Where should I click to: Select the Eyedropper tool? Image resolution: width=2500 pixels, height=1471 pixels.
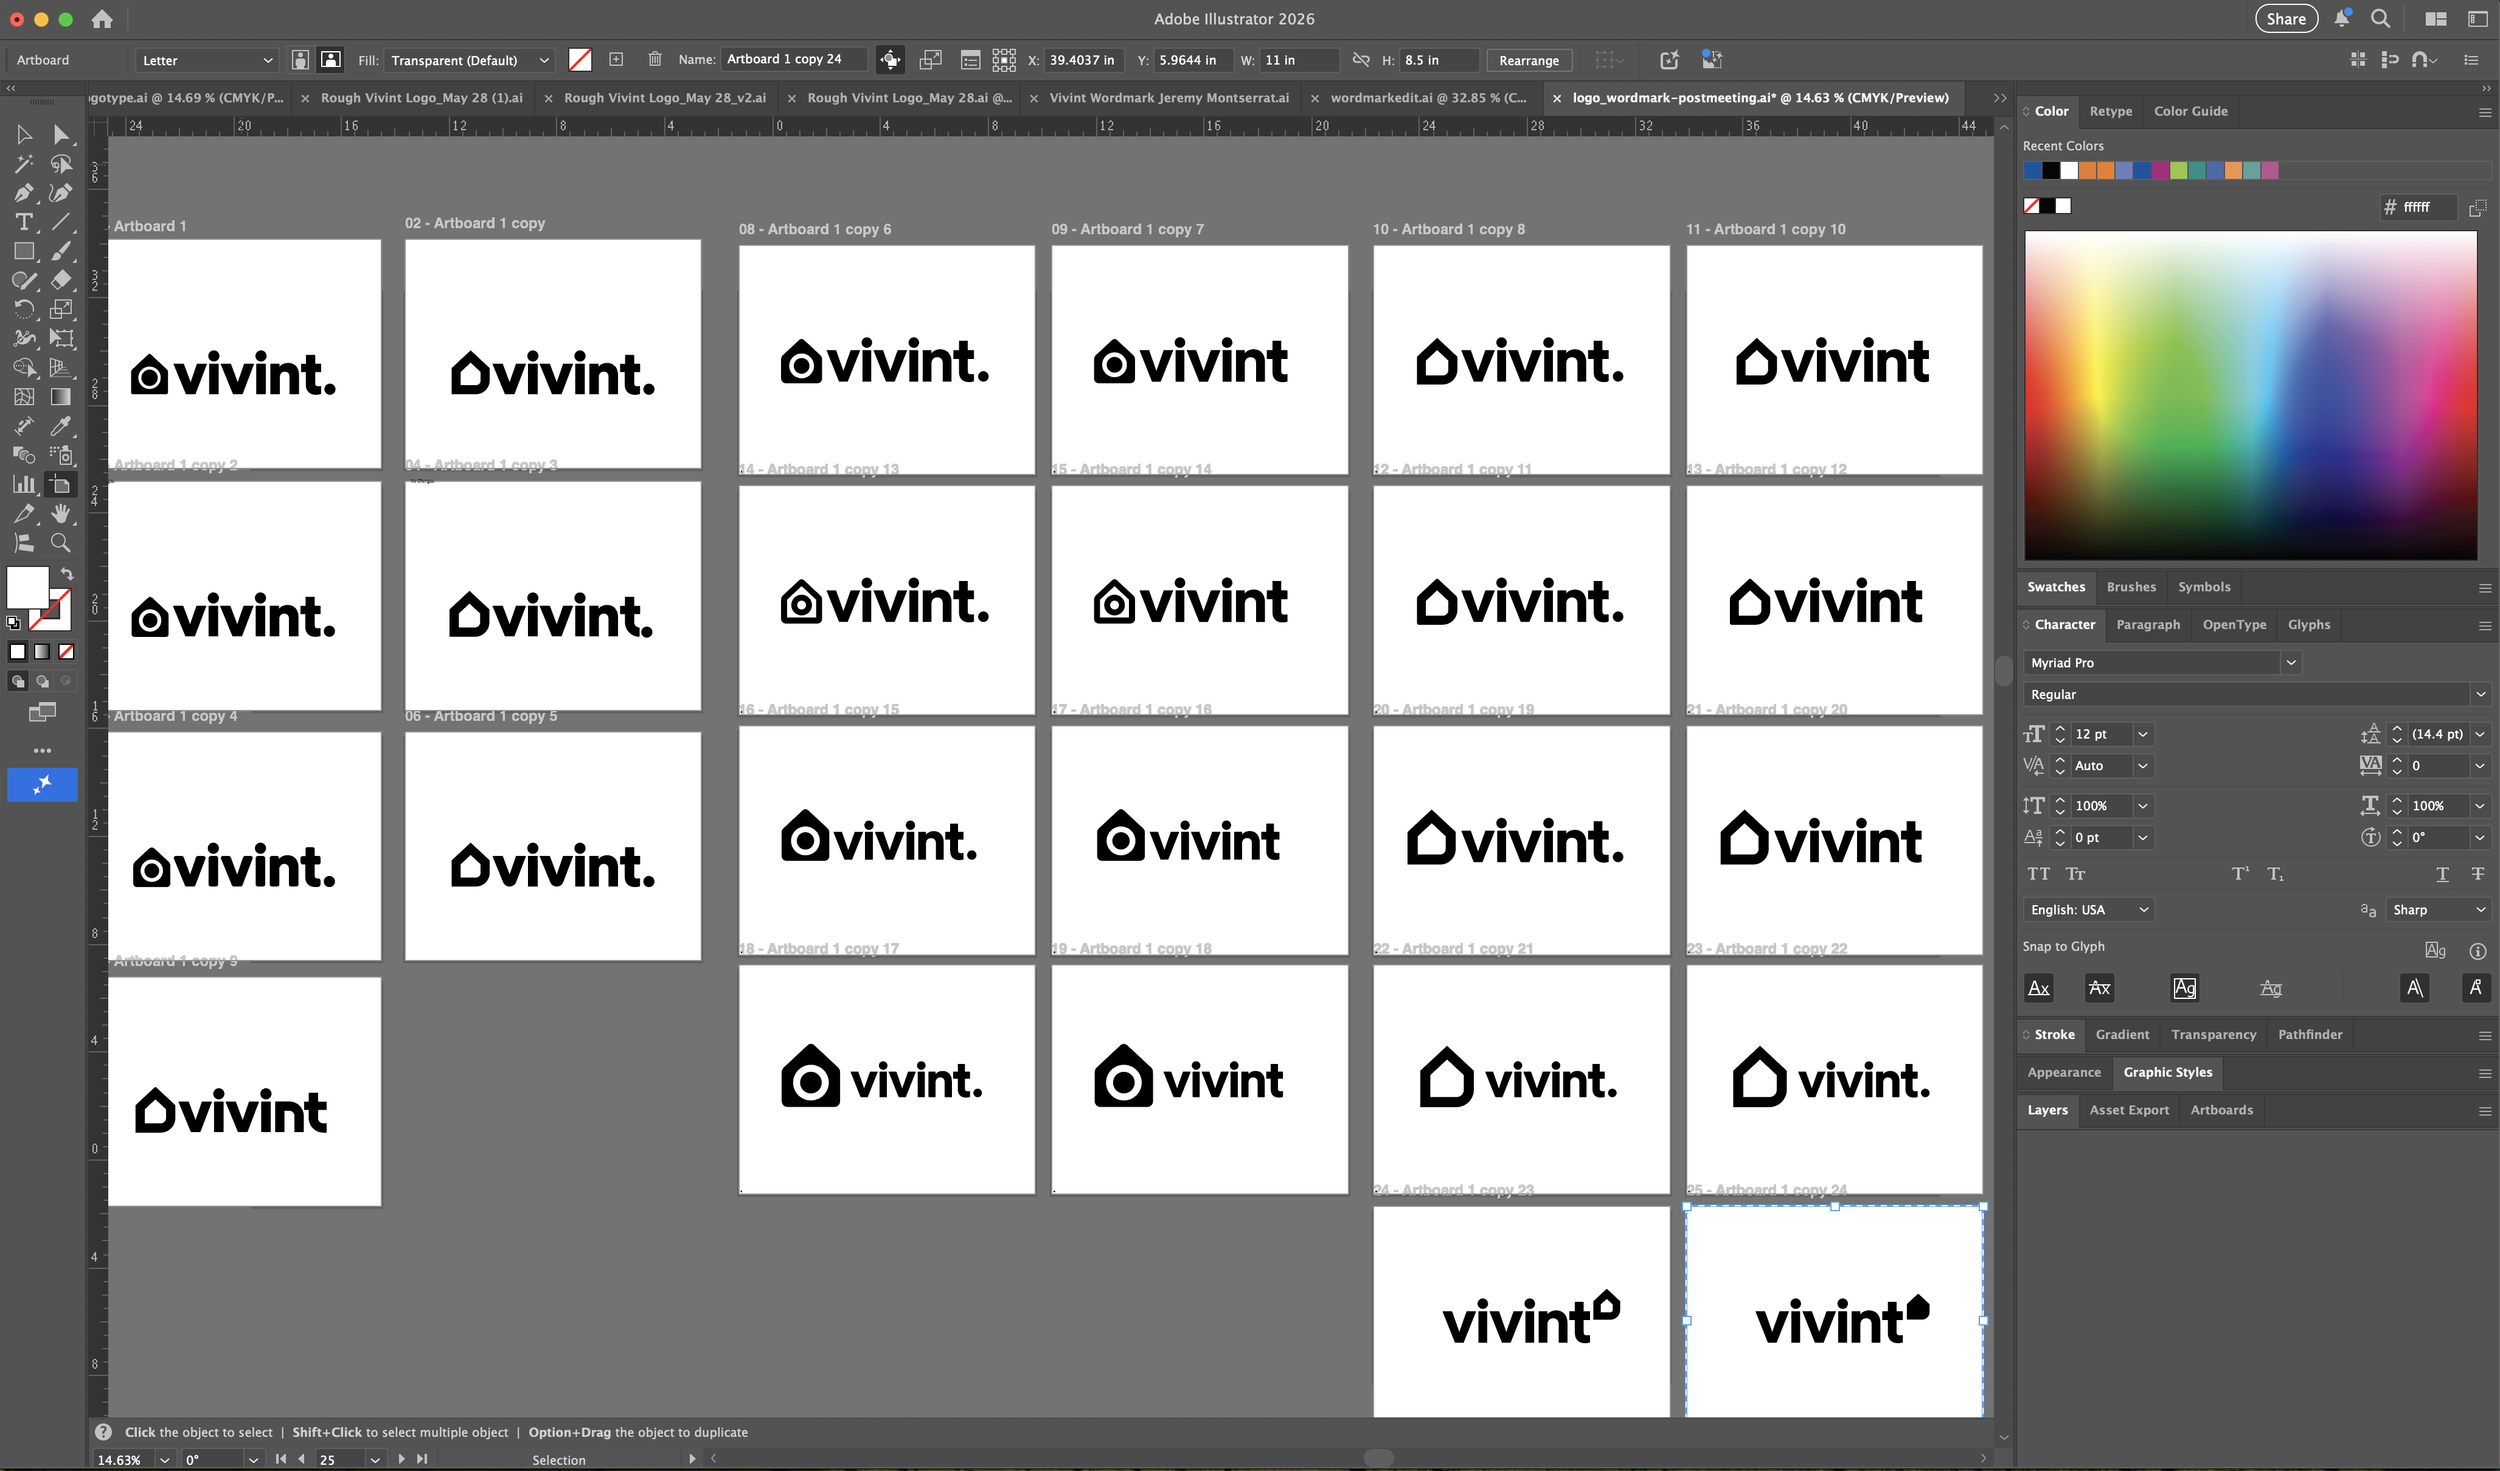click(61, 426)
